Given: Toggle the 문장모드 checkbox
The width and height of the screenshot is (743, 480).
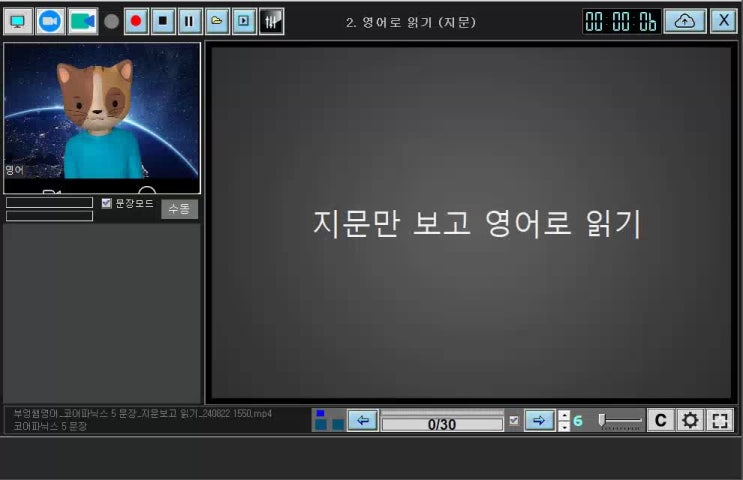Looking at the screenshot, I should point(107,203).
